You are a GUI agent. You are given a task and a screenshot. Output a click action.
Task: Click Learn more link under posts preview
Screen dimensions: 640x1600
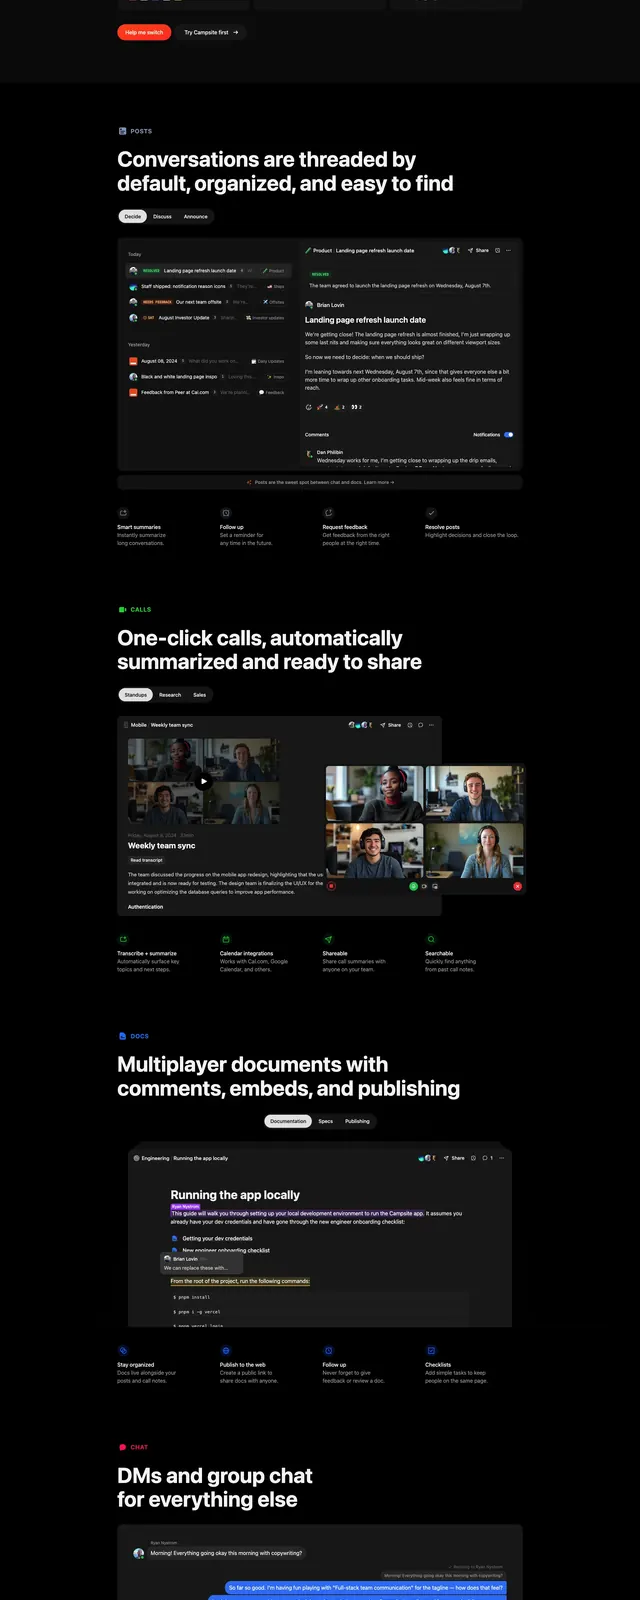coord(379,482)
